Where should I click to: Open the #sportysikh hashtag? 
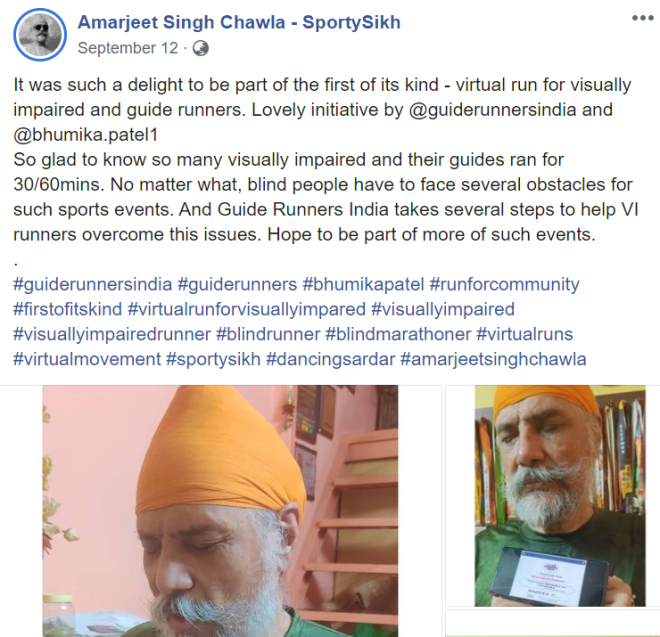click(x=213, y=359)
